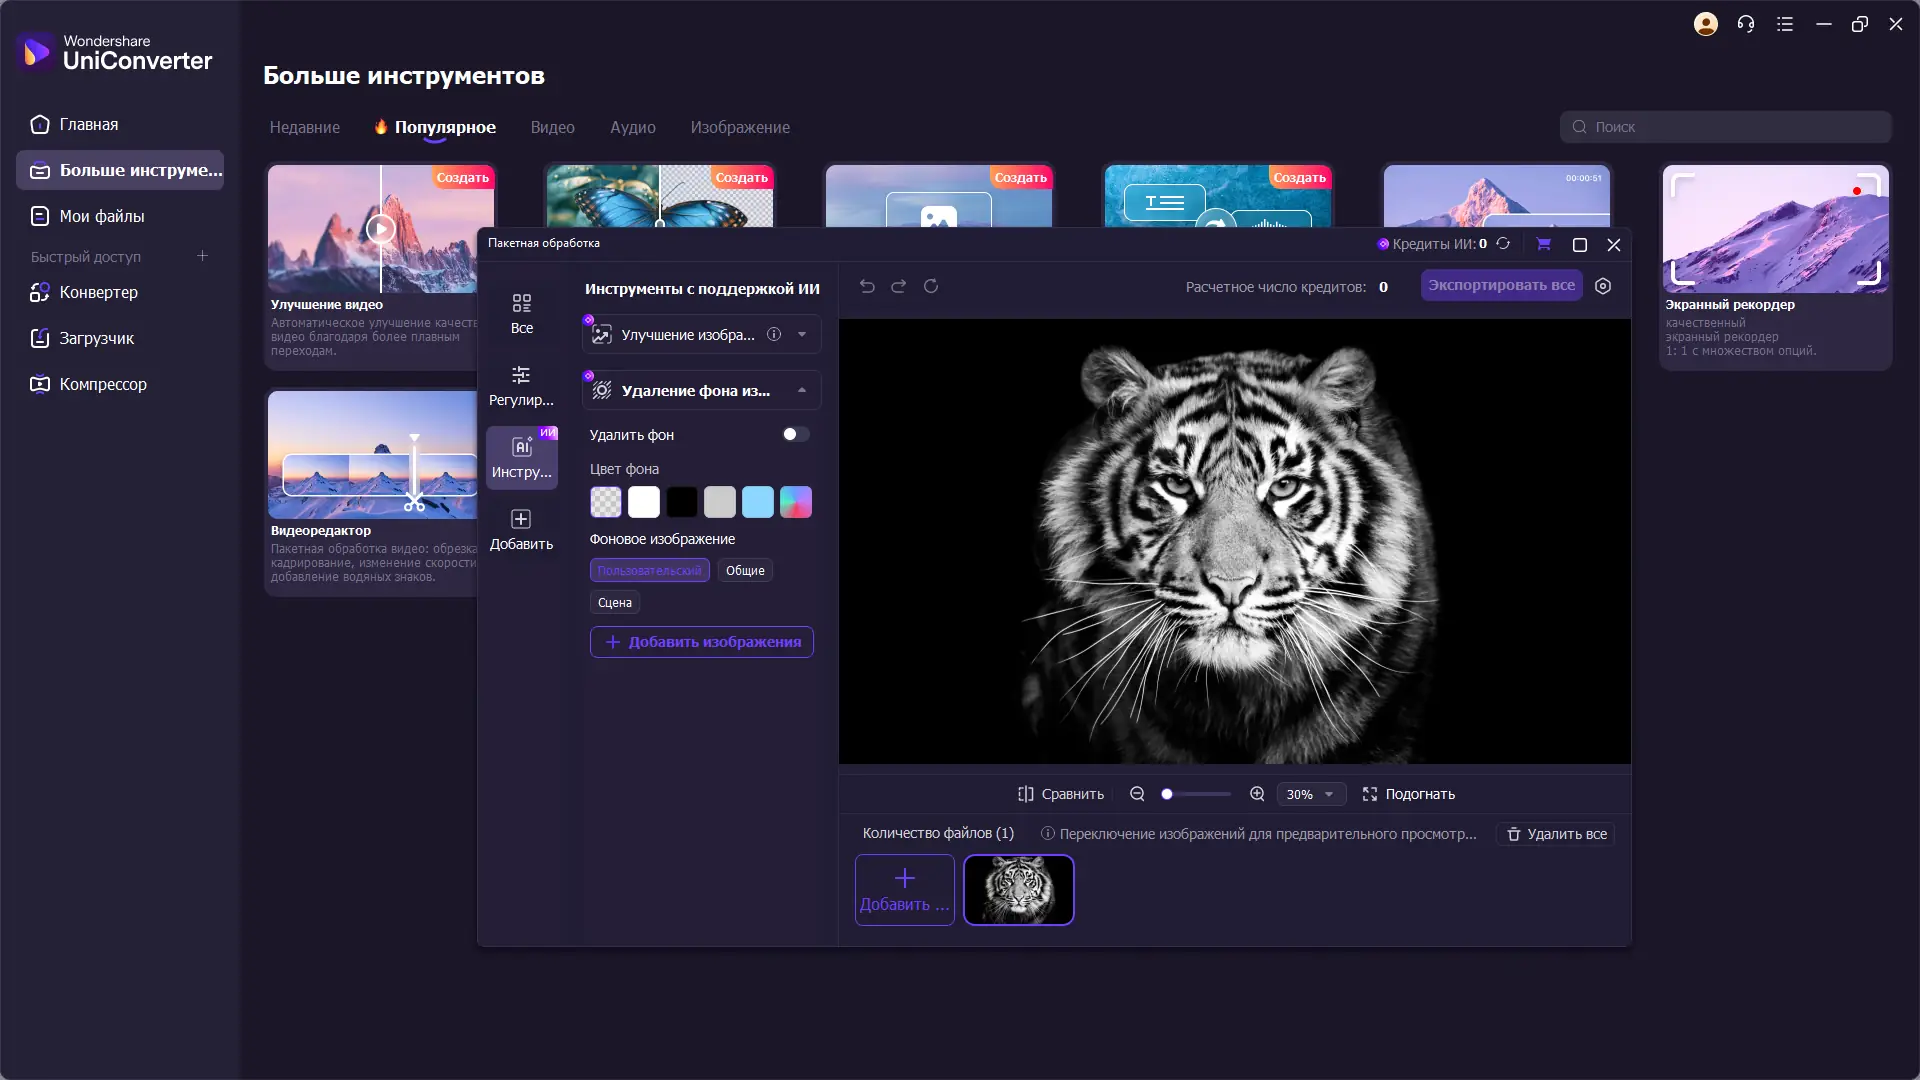Refresh AI credits count icon
Image resolution: width=1920 pixels, height=1080 pixels.
coord(1503,244)
